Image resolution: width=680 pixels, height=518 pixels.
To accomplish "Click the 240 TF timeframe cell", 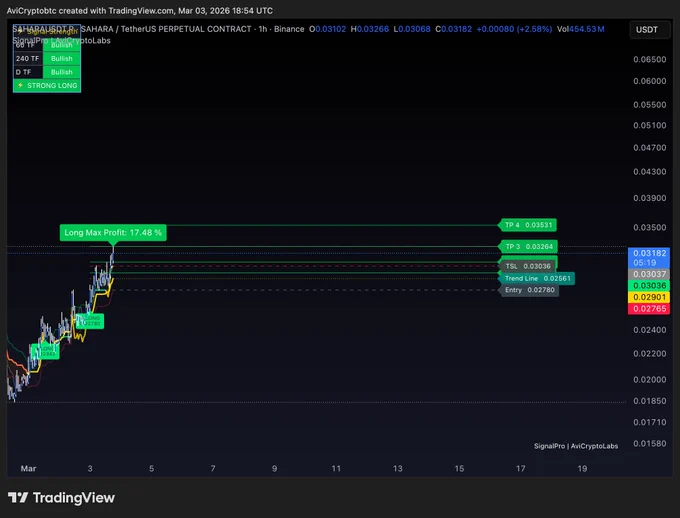I will click(28, 59).
